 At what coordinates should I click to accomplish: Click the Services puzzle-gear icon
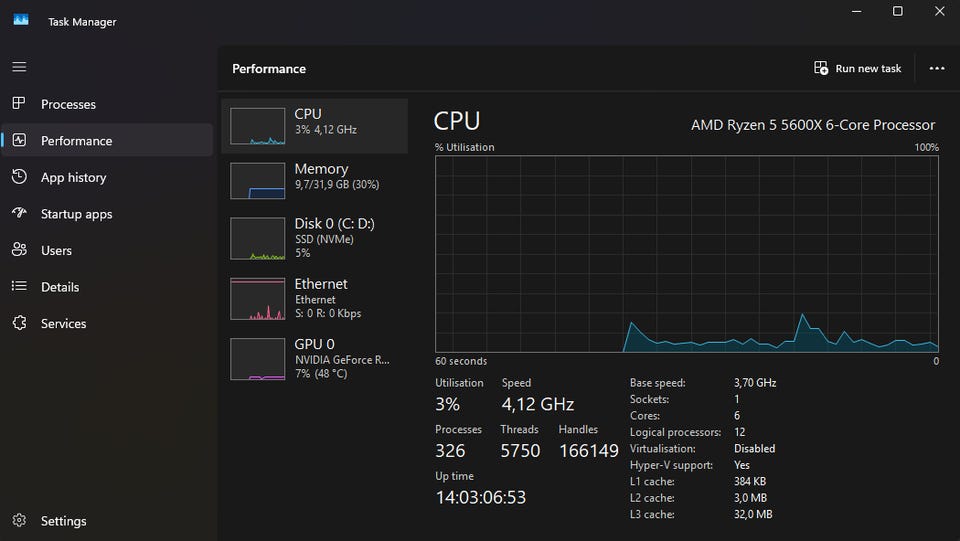pyautogui.click(x=19, y=323)
